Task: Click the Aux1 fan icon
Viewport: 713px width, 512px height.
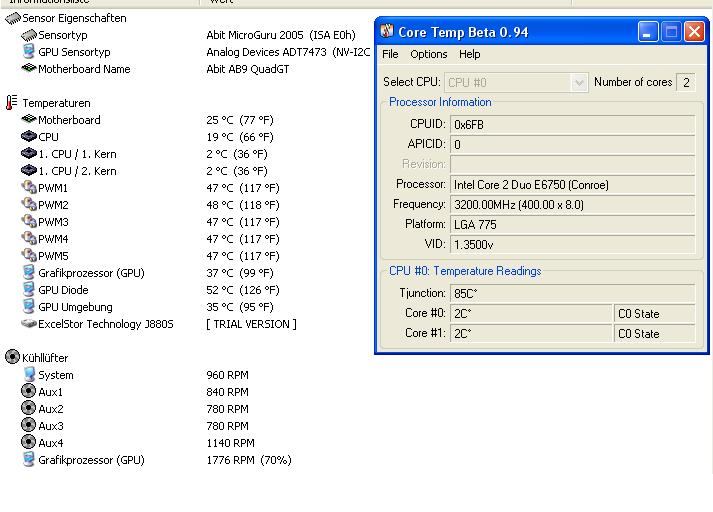Action: (28, 391)
